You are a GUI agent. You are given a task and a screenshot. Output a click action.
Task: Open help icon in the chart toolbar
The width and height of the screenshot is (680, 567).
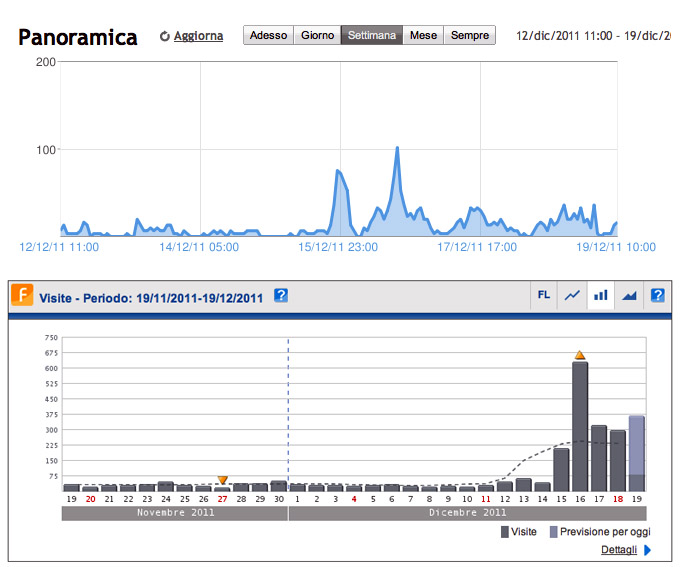pos(657,295)
